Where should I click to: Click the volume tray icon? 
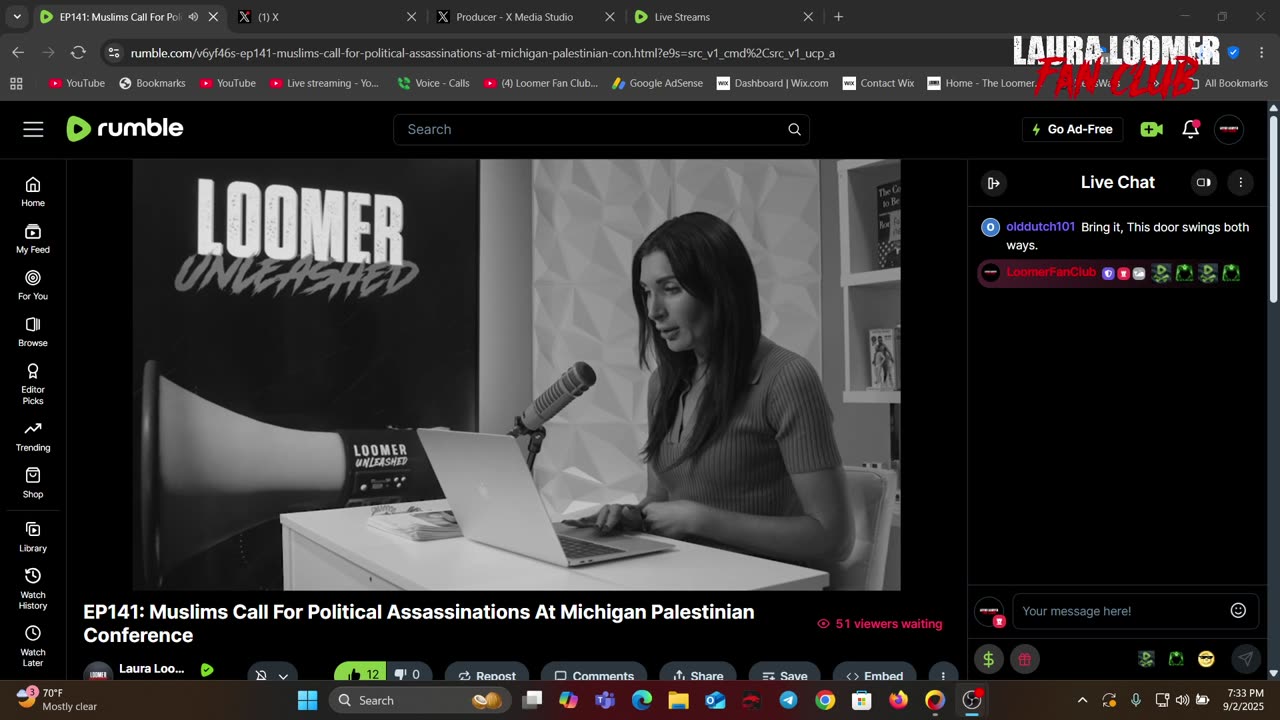pyautogui.click(x=1182, y=700)
